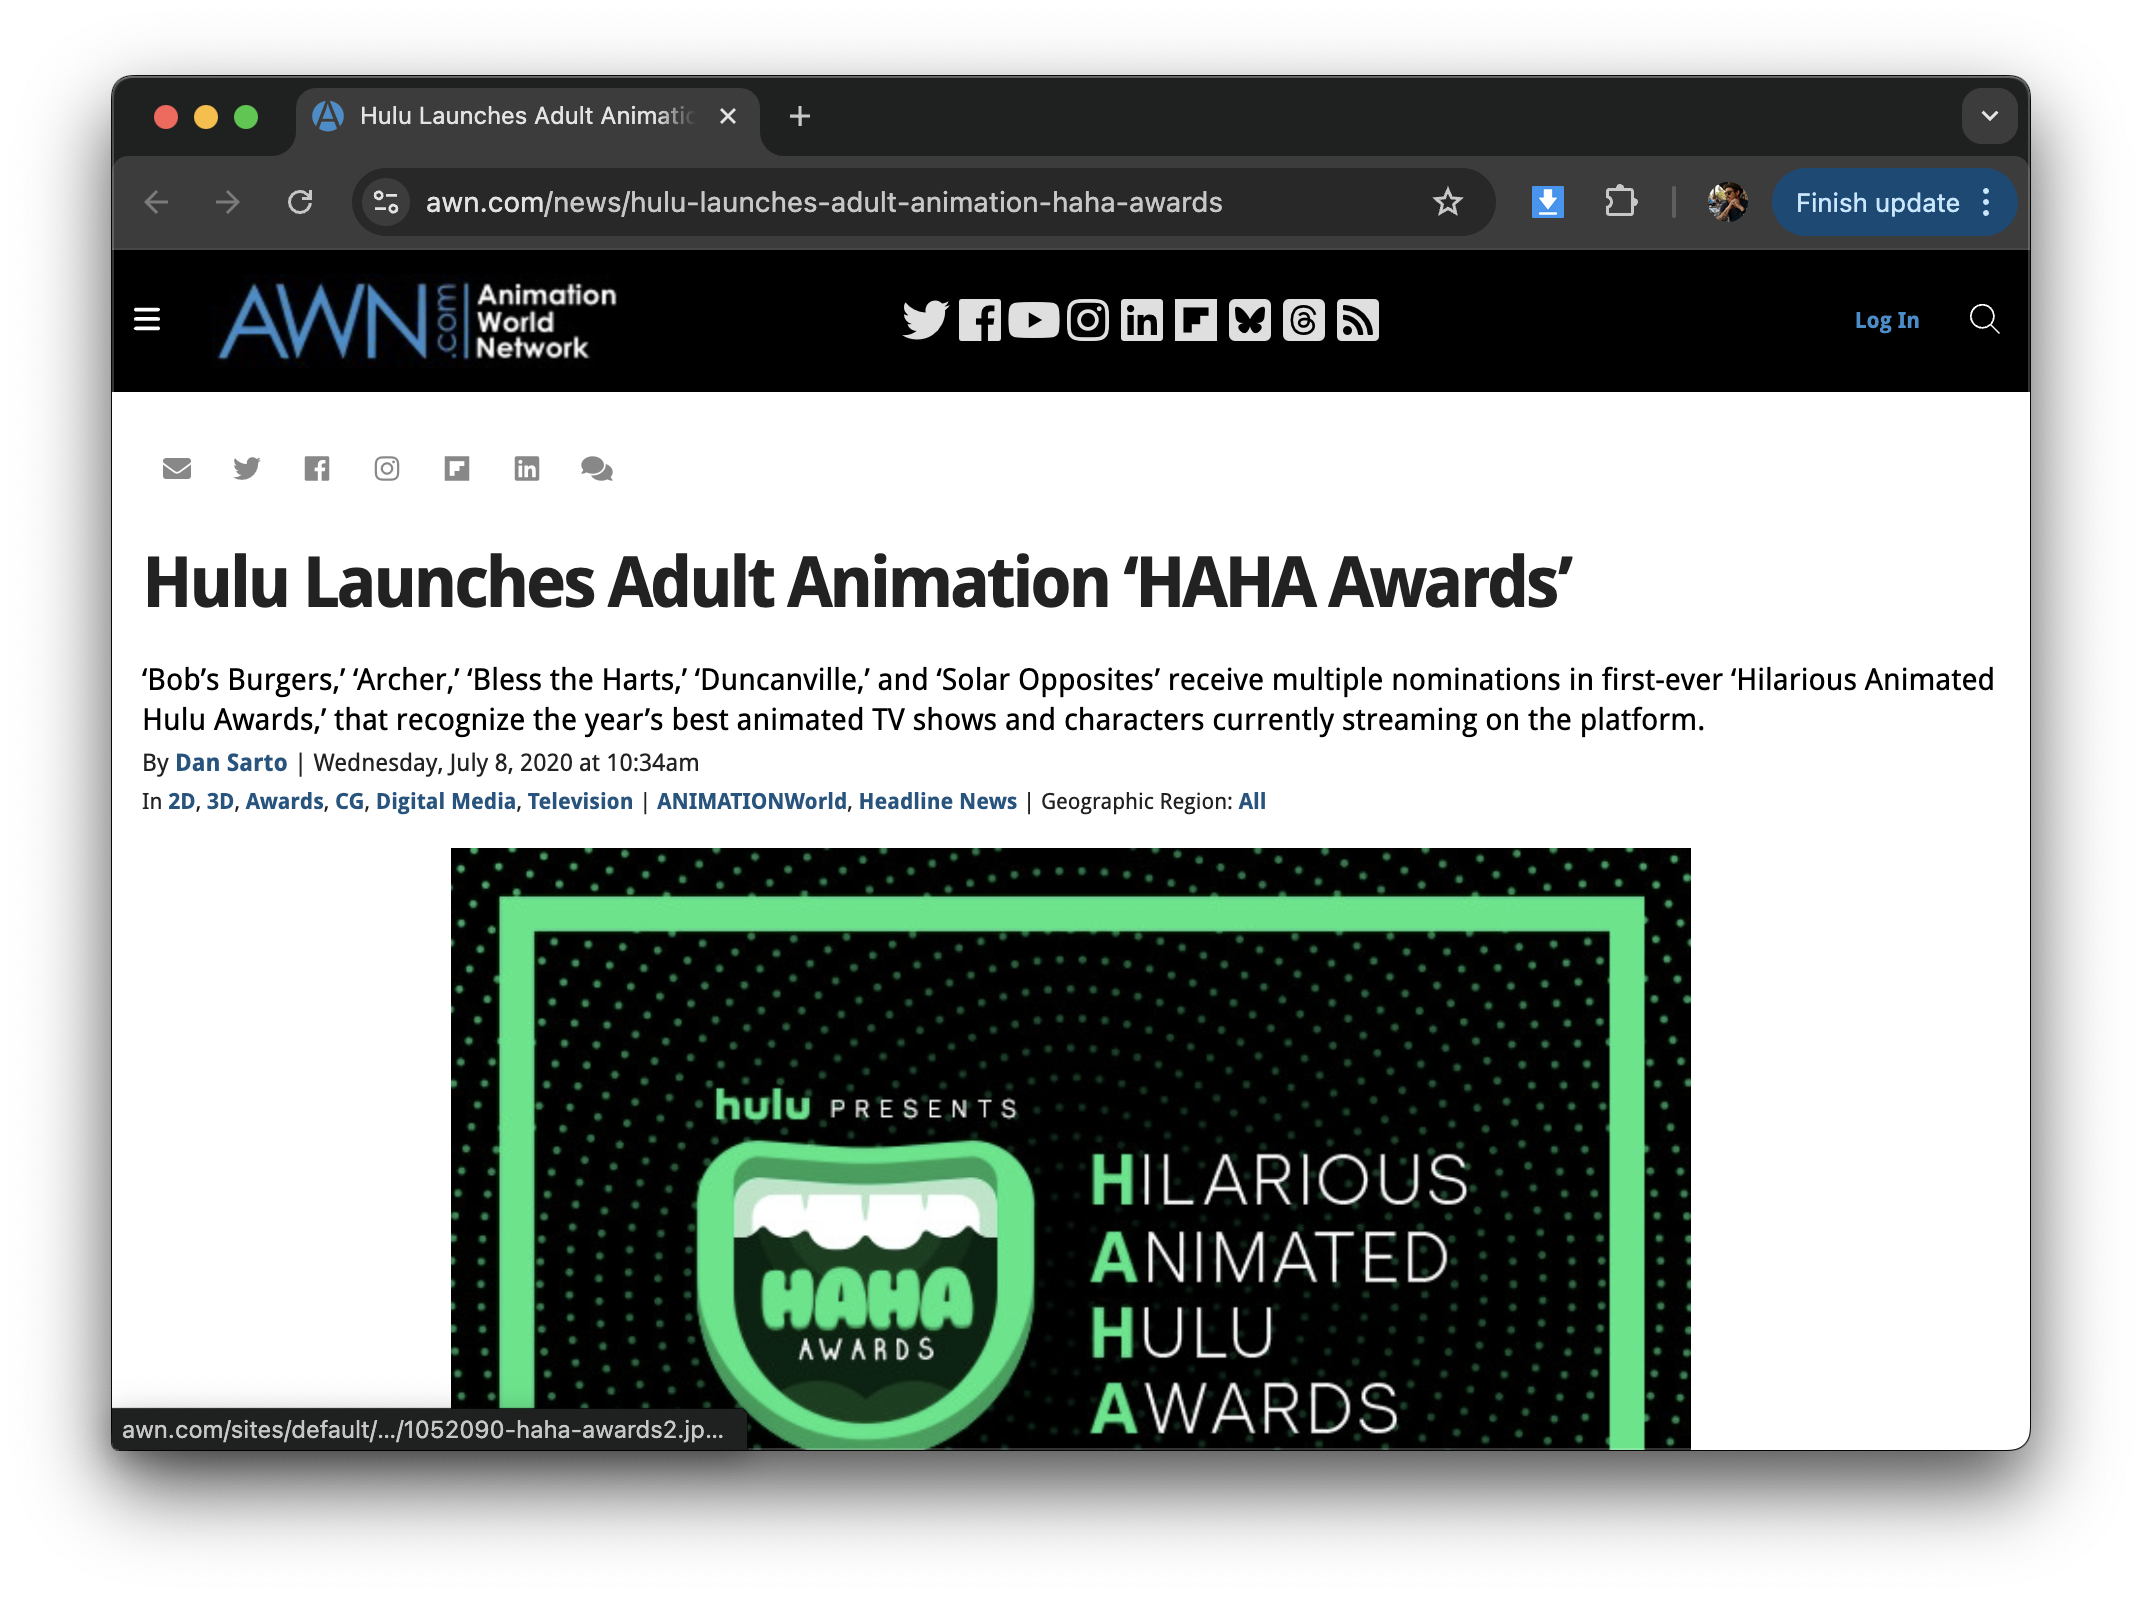Click the AWN Animation World Network logo
Viewport: 2142px width, 1598px height.
pyautogui.click(x=418, y=321)
